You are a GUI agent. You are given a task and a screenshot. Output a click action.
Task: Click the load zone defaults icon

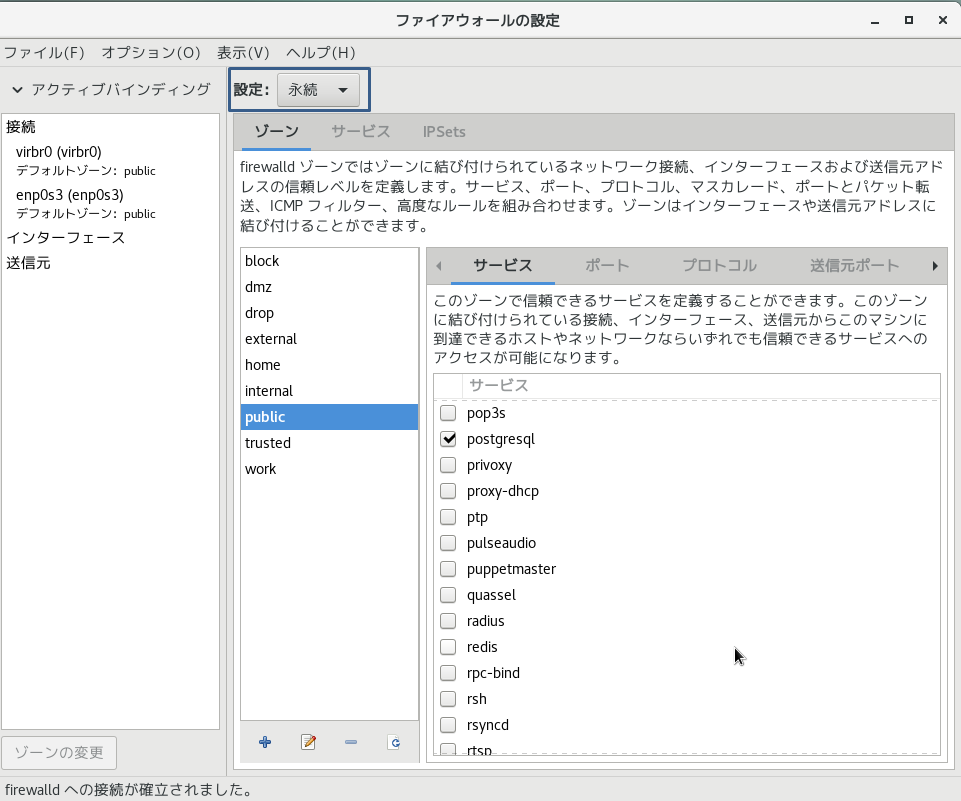(394, 742)
